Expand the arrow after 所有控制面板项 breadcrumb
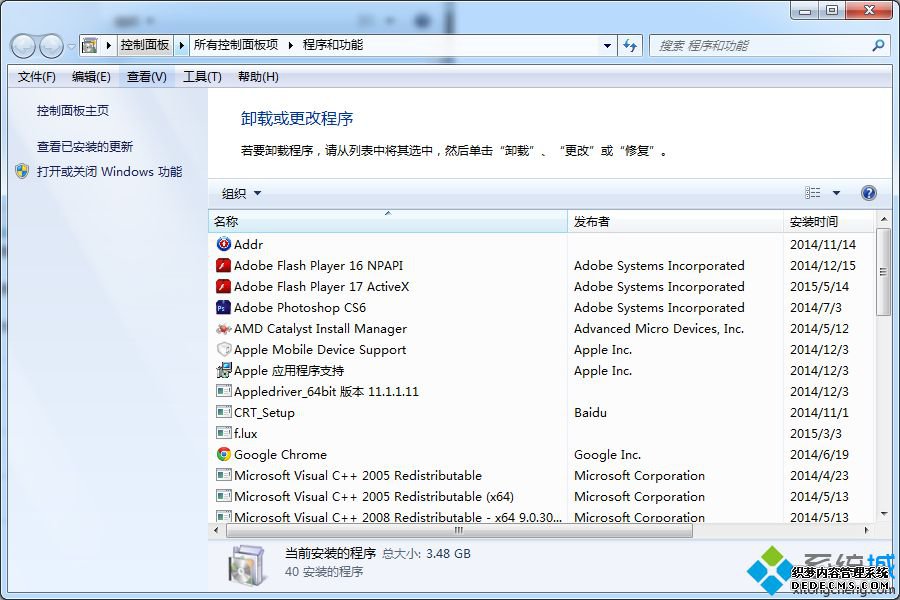 click(290, 45)
